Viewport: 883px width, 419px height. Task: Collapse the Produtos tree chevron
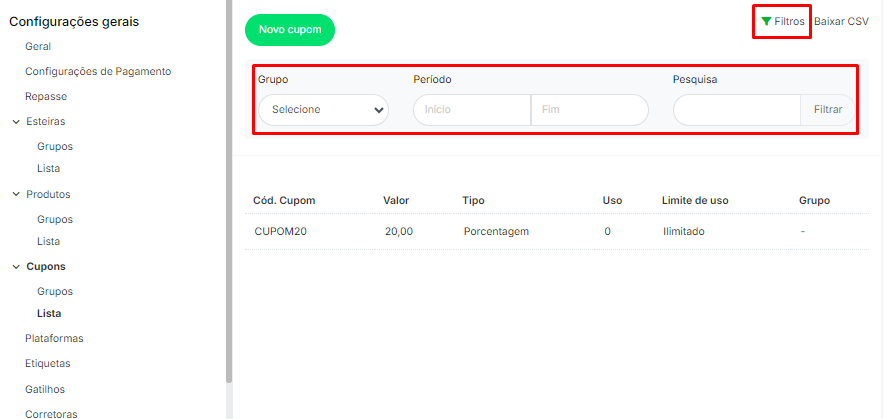[x=16, y=194]
